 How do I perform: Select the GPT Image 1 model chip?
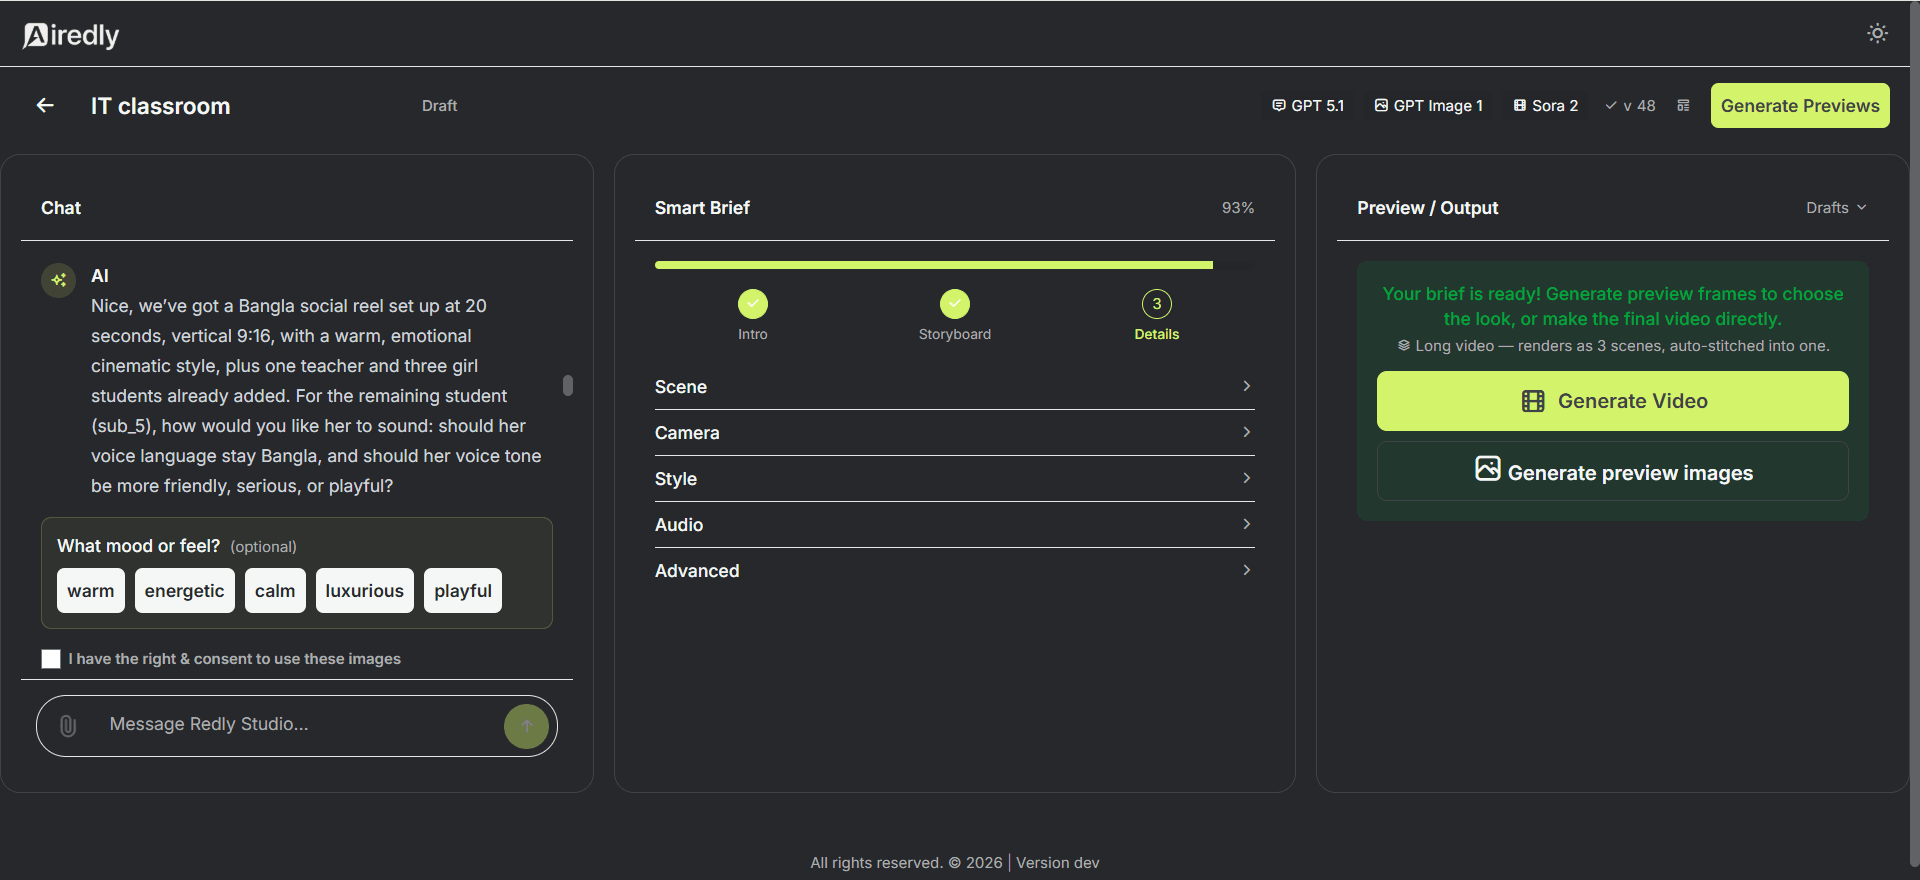coord(1429,105)
